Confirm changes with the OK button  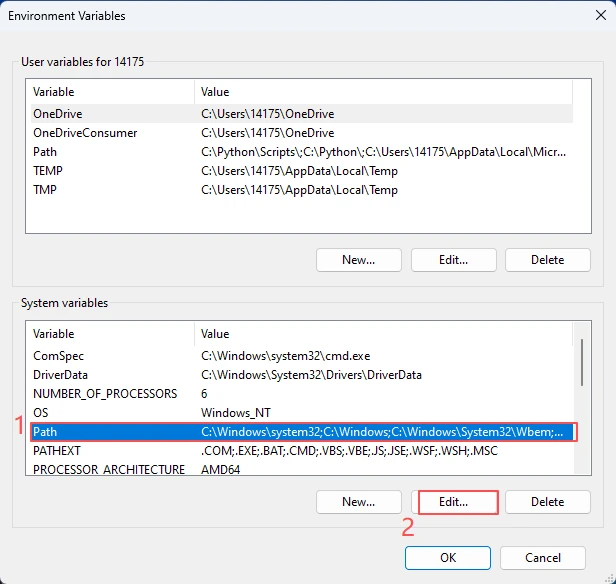[x=448, y=557]
